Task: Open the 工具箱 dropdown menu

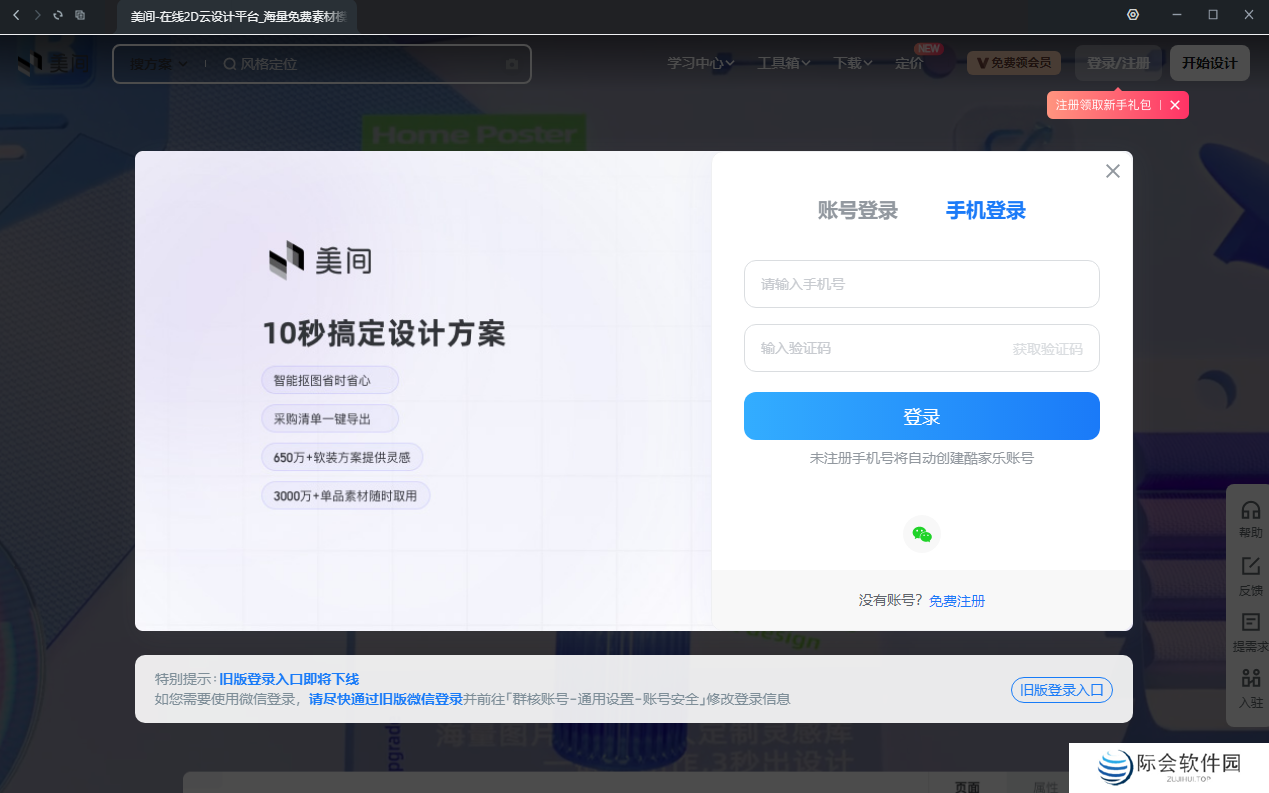Action: pos(783,62)
